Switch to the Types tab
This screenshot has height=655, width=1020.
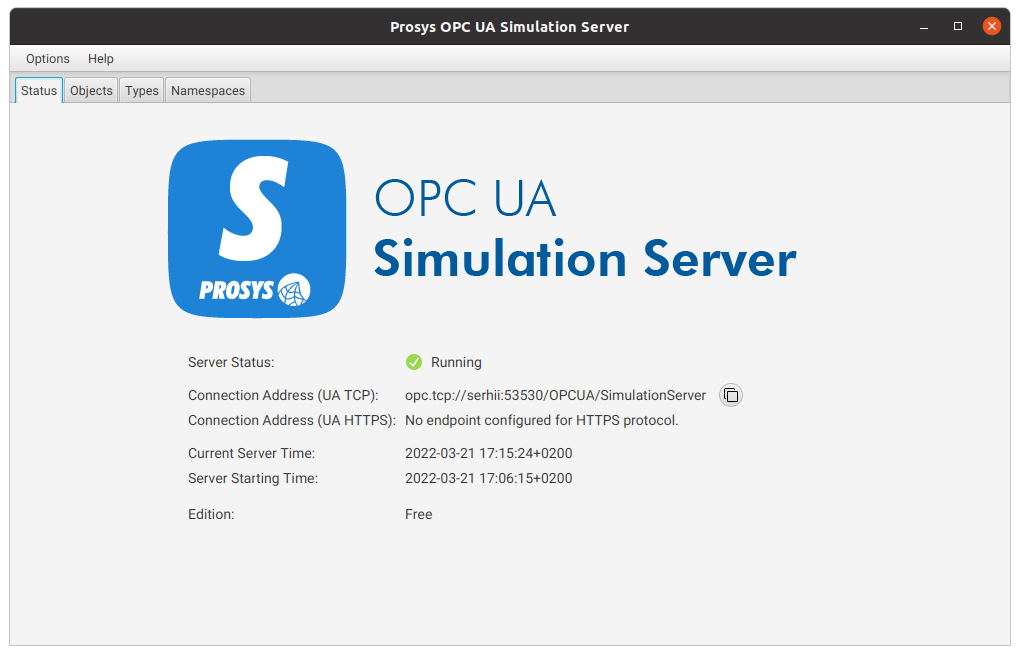(x=142, y=90)
